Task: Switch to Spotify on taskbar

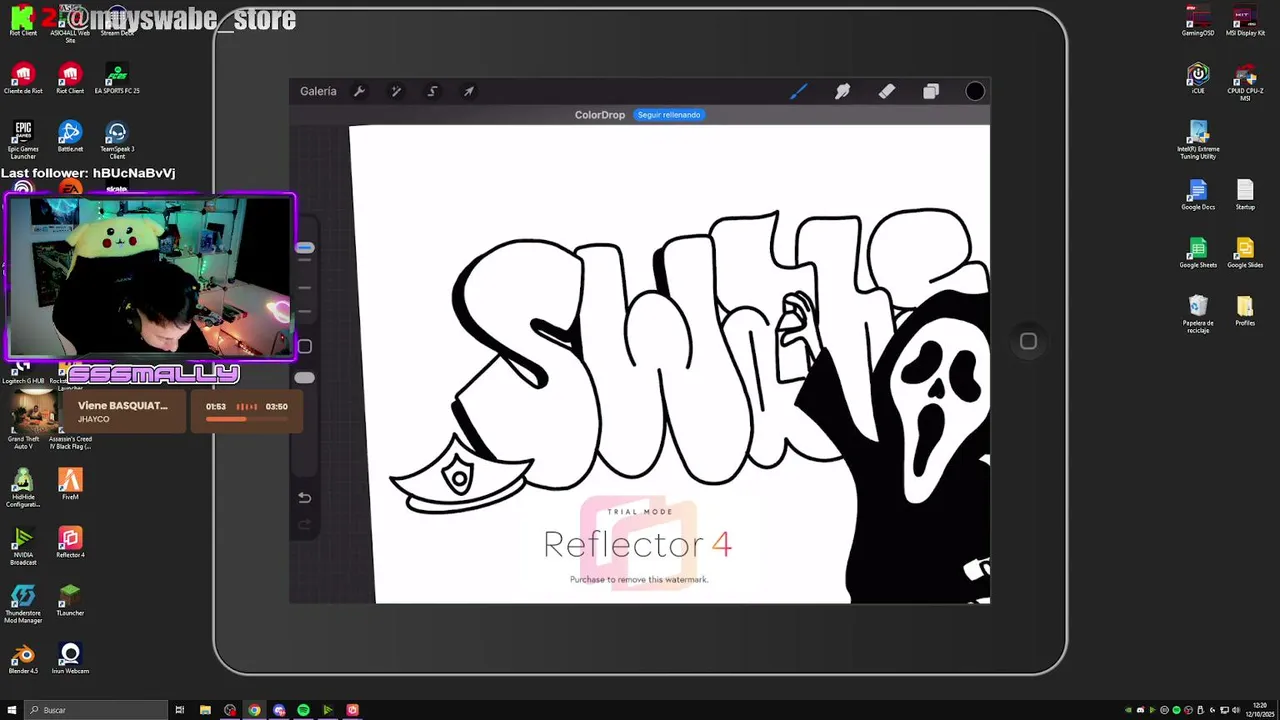Action: (x=303, y=710)
